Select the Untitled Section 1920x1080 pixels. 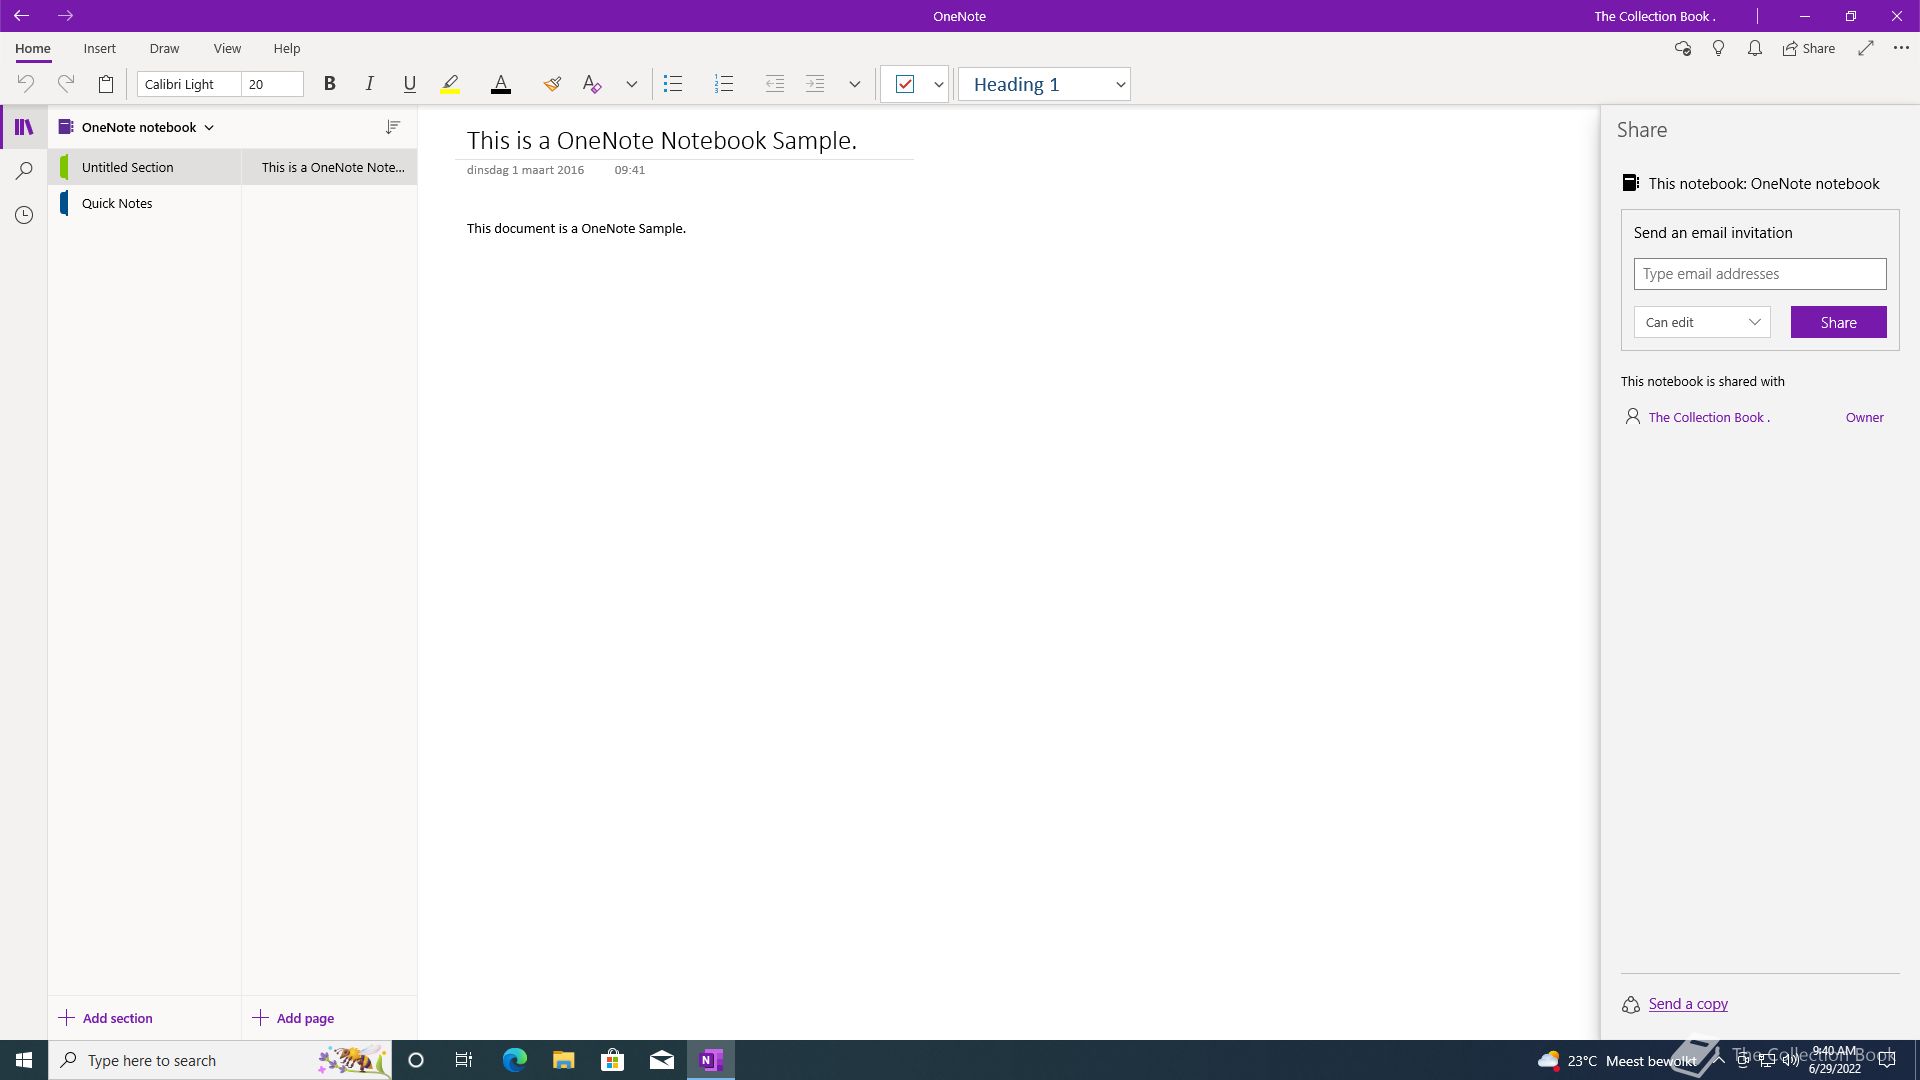145,167
